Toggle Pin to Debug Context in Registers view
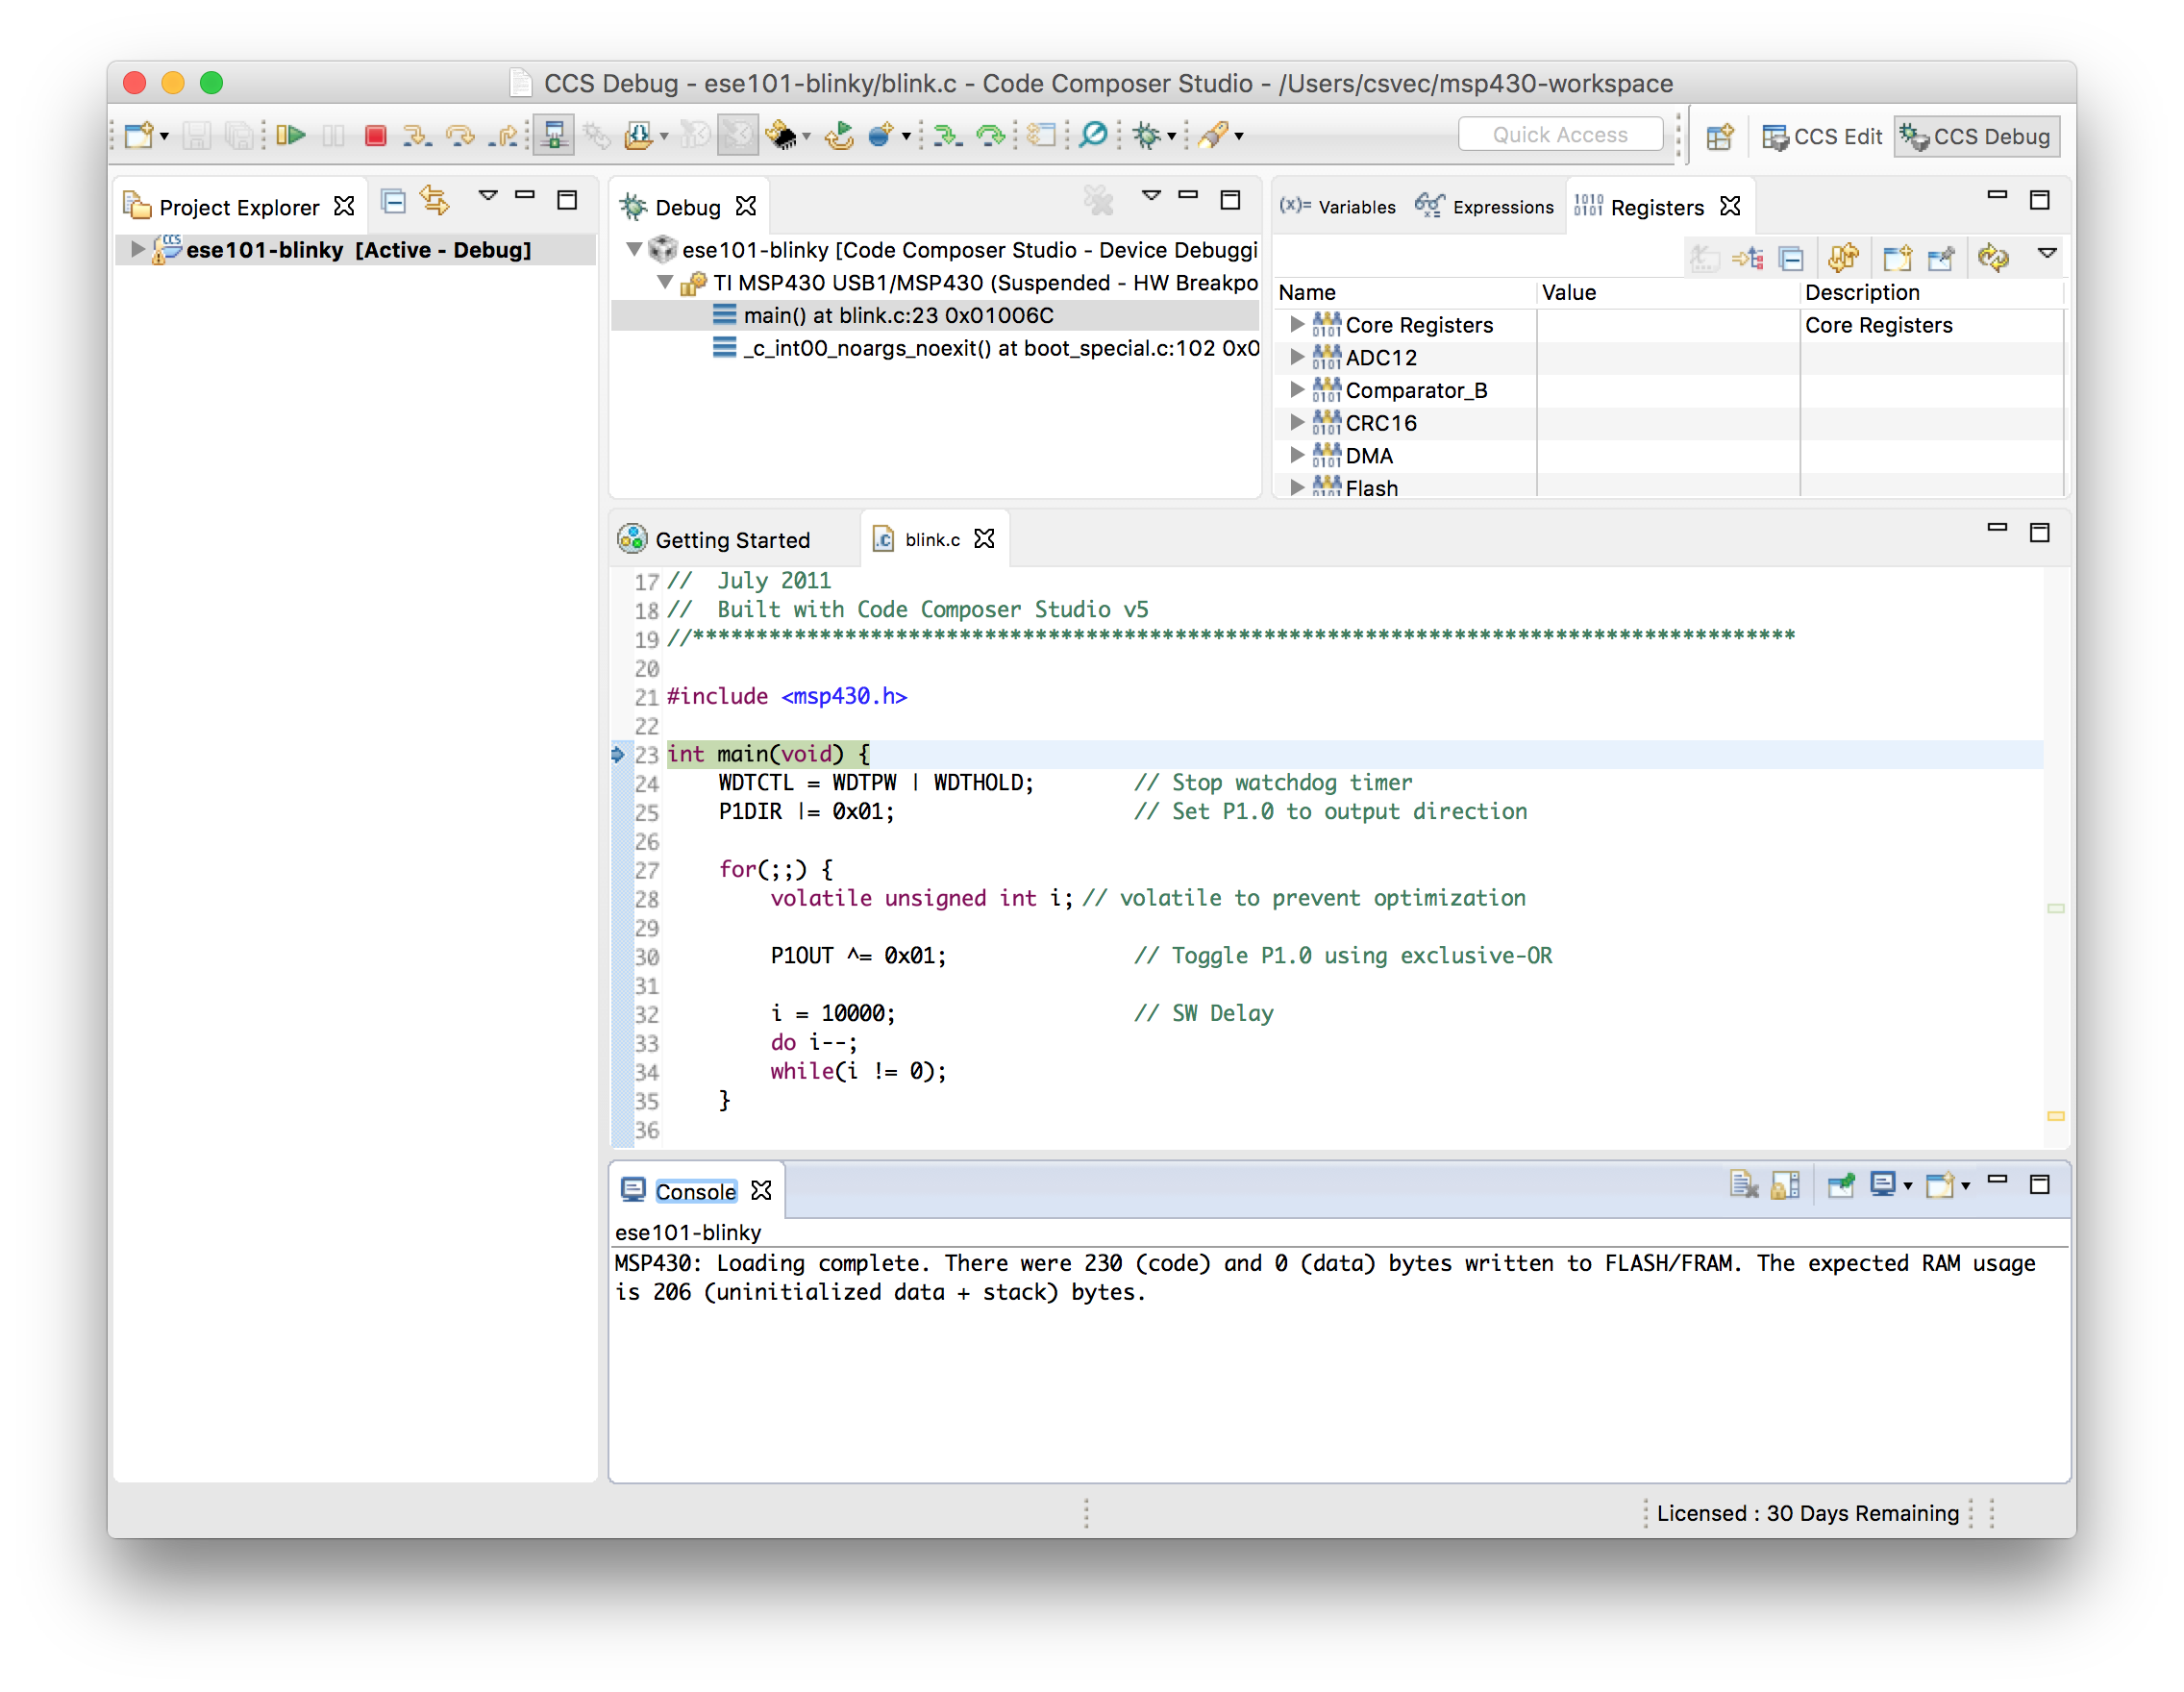2184x1692 pixels. pos(1940,259)
